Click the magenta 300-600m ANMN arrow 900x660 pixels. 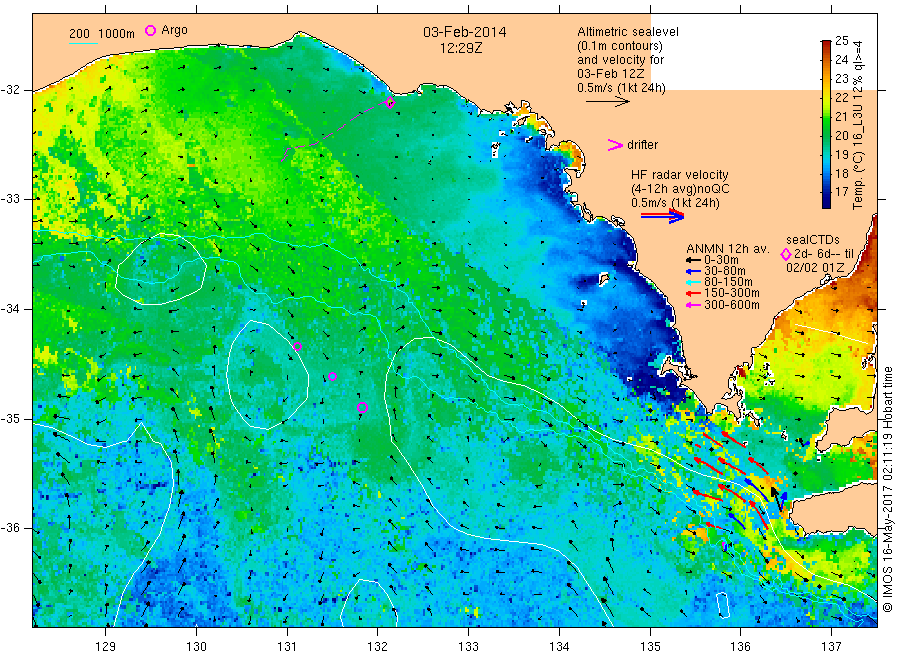point(693,305)
